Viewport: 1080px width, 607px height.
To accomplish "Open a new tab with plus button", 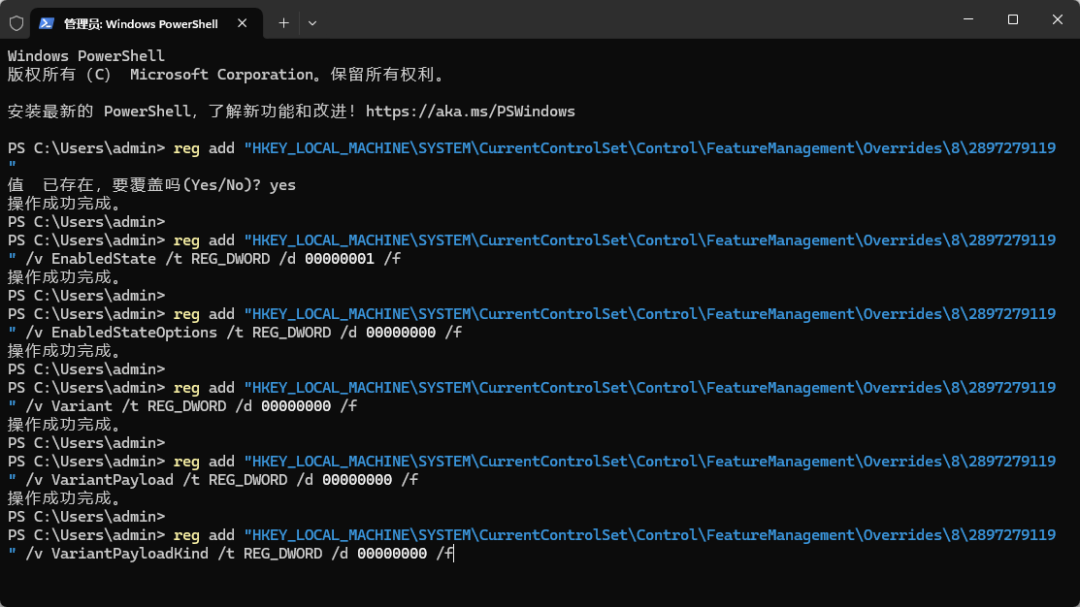I will pyautogui.click(x=284, y=22).
